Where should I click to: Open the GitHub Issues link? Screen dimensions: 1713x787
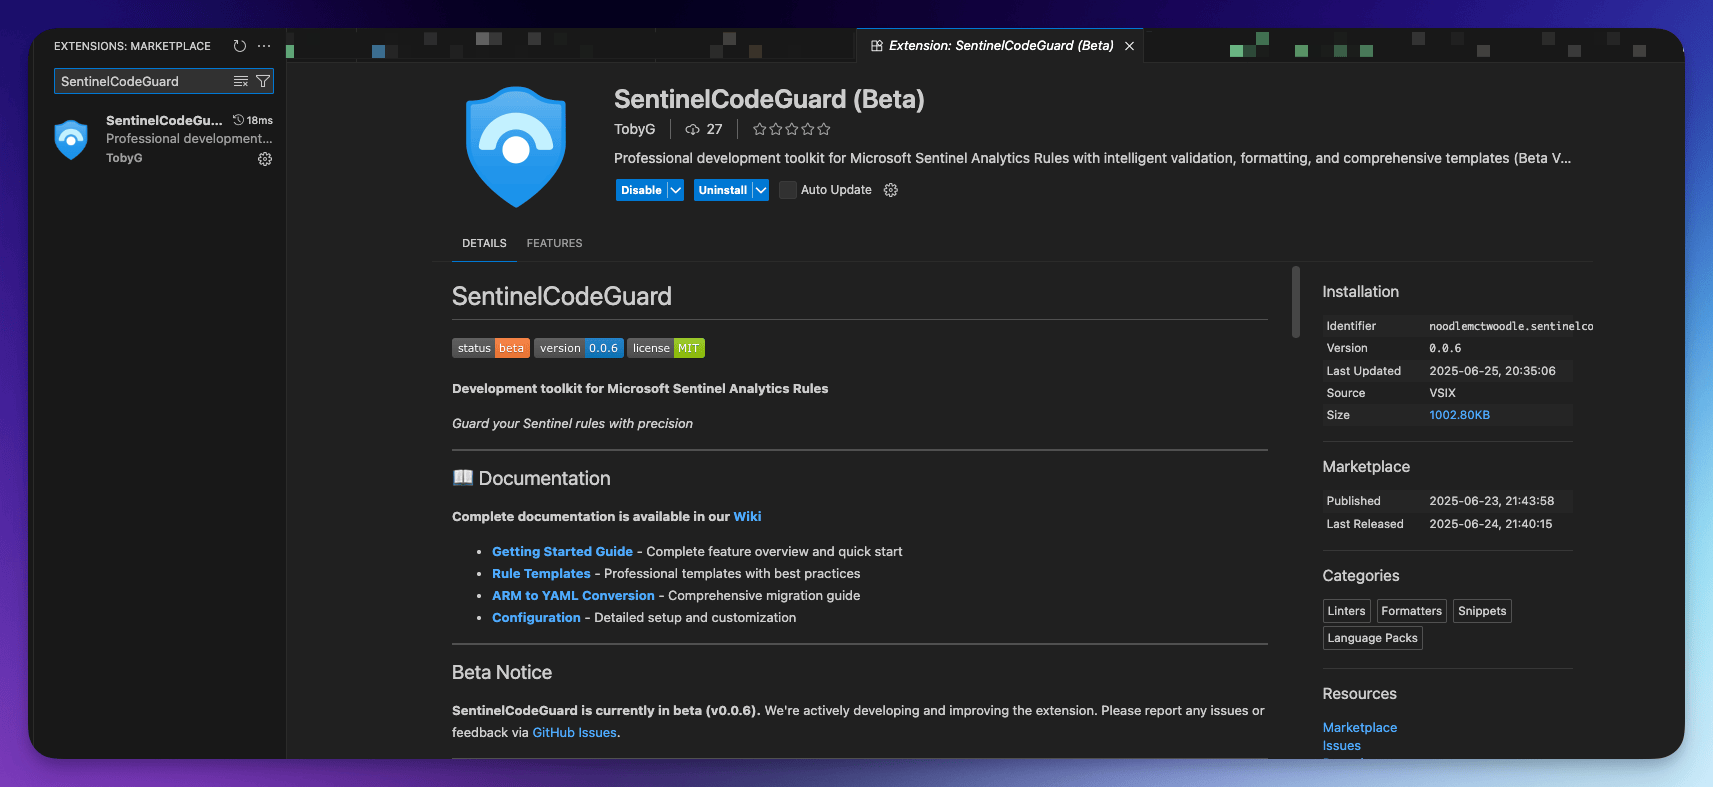574,733
